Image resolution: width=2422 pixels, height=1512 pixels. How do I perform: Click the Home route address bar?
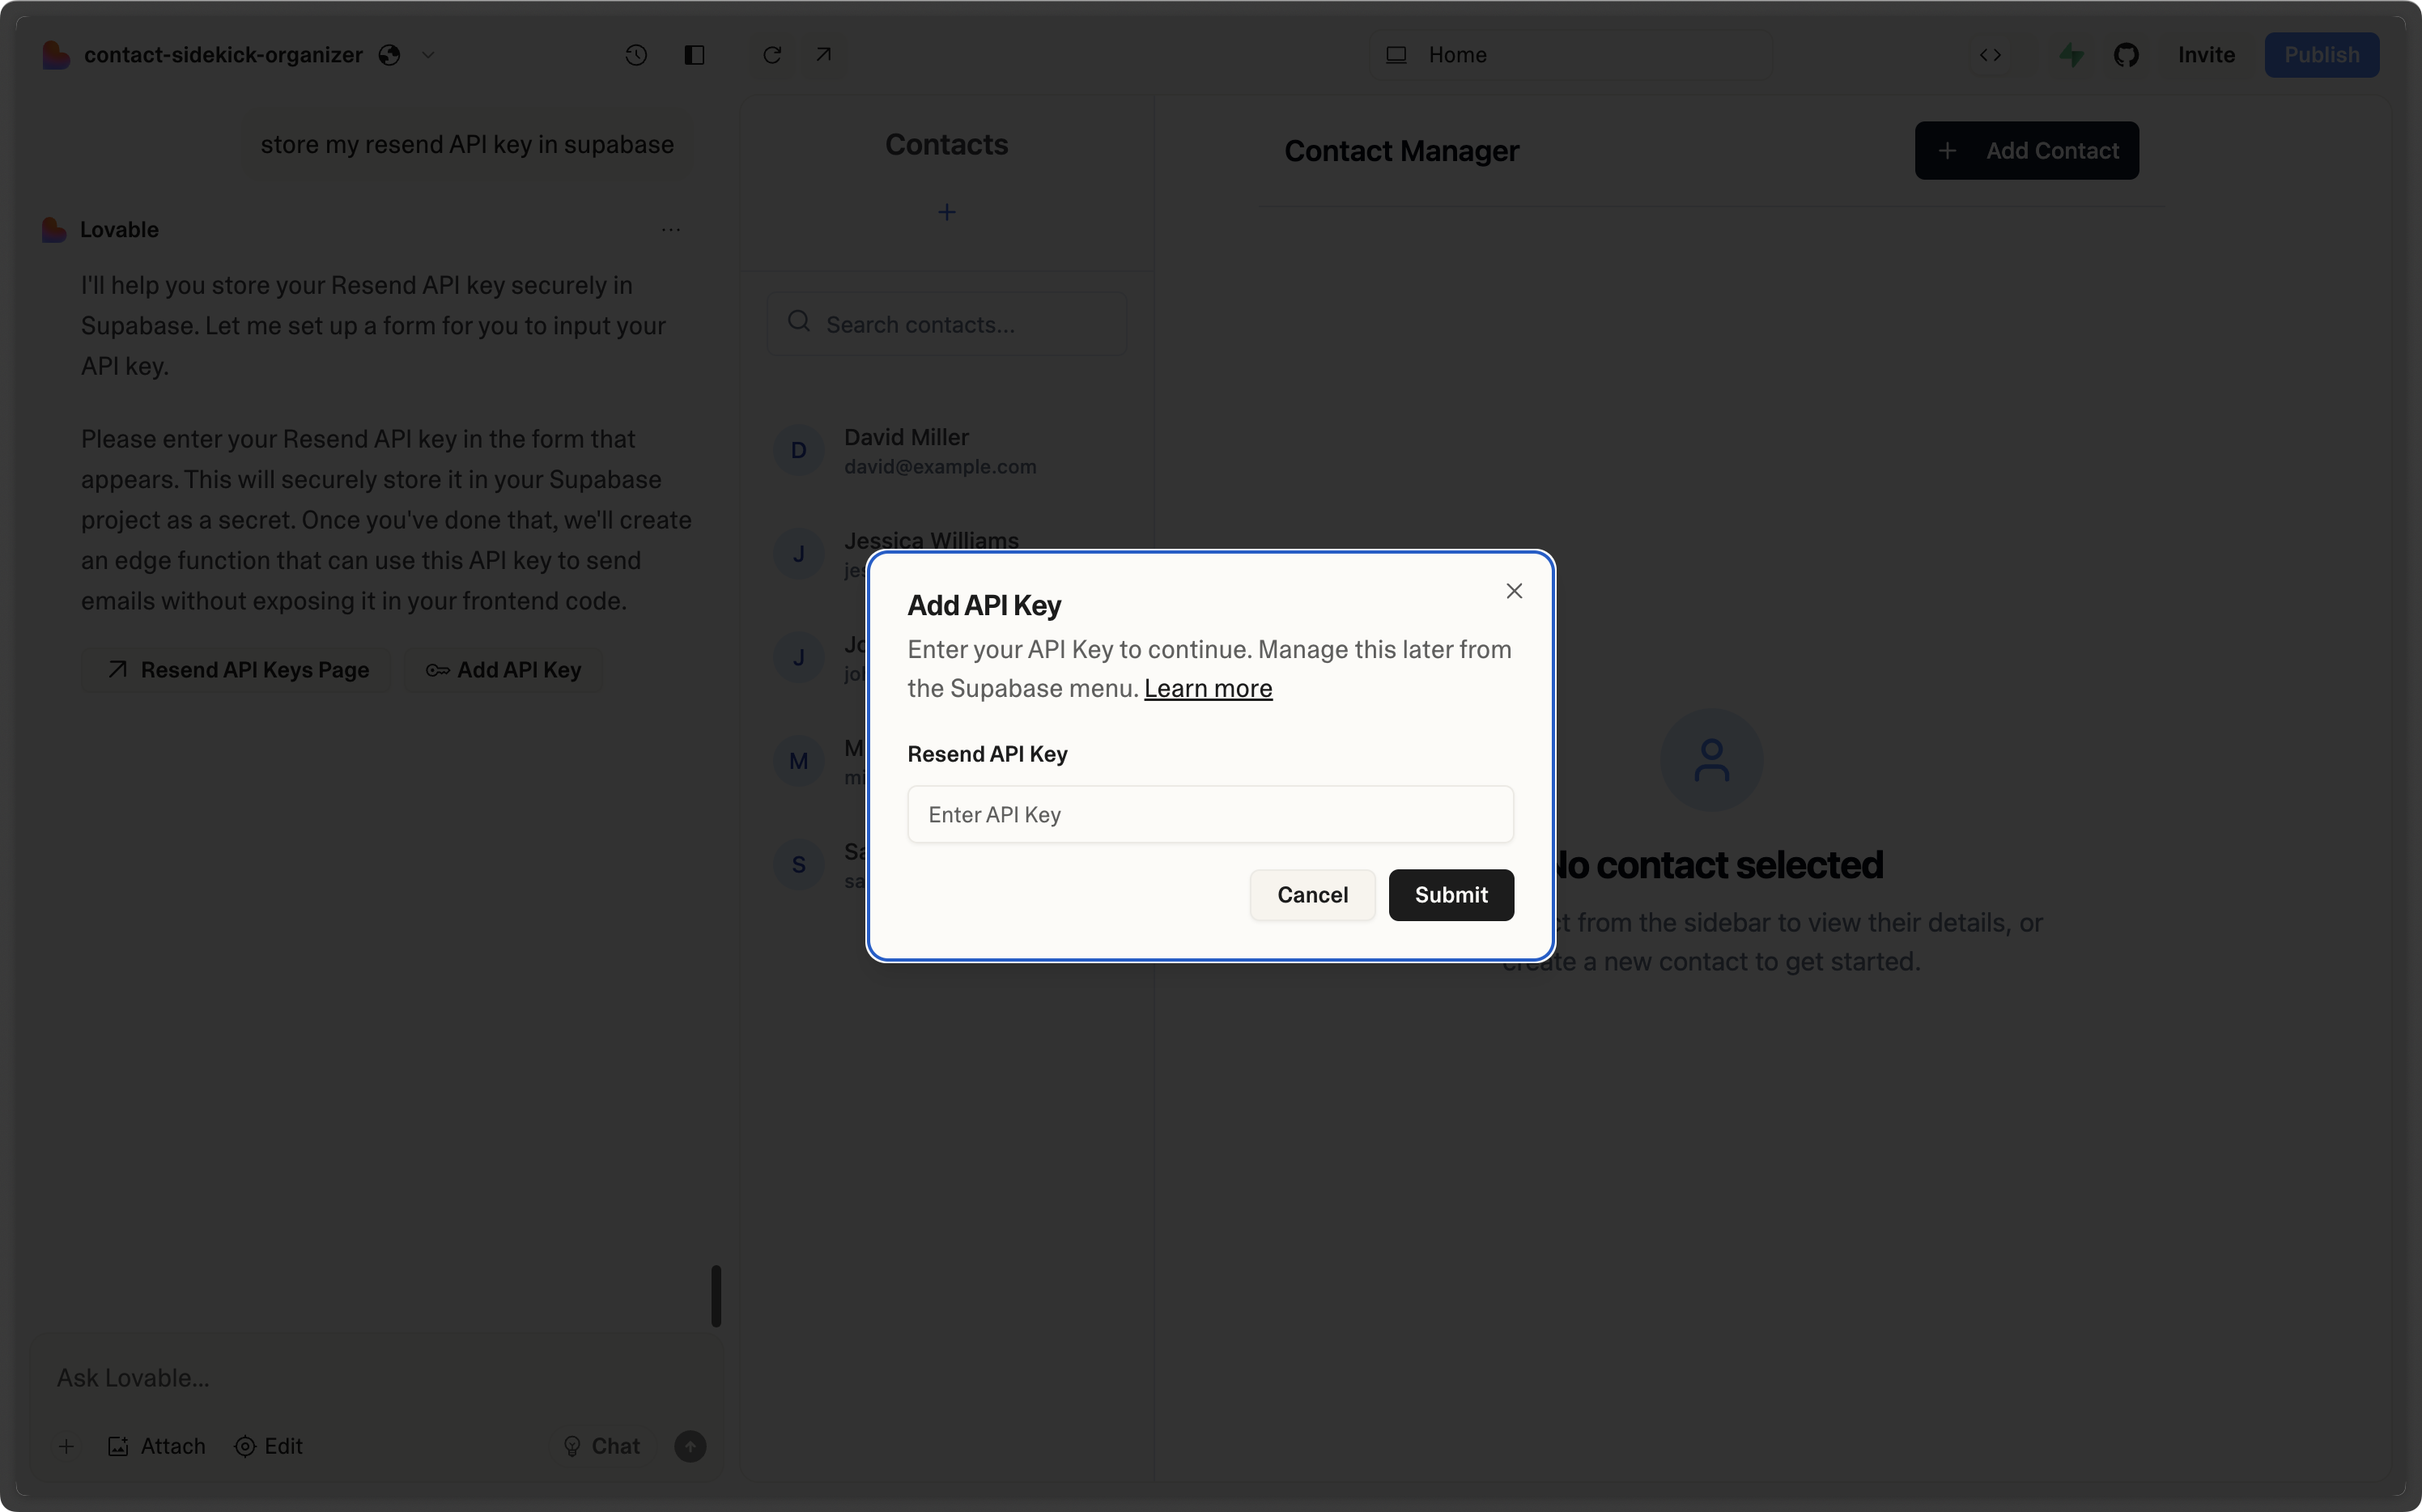1570,55
